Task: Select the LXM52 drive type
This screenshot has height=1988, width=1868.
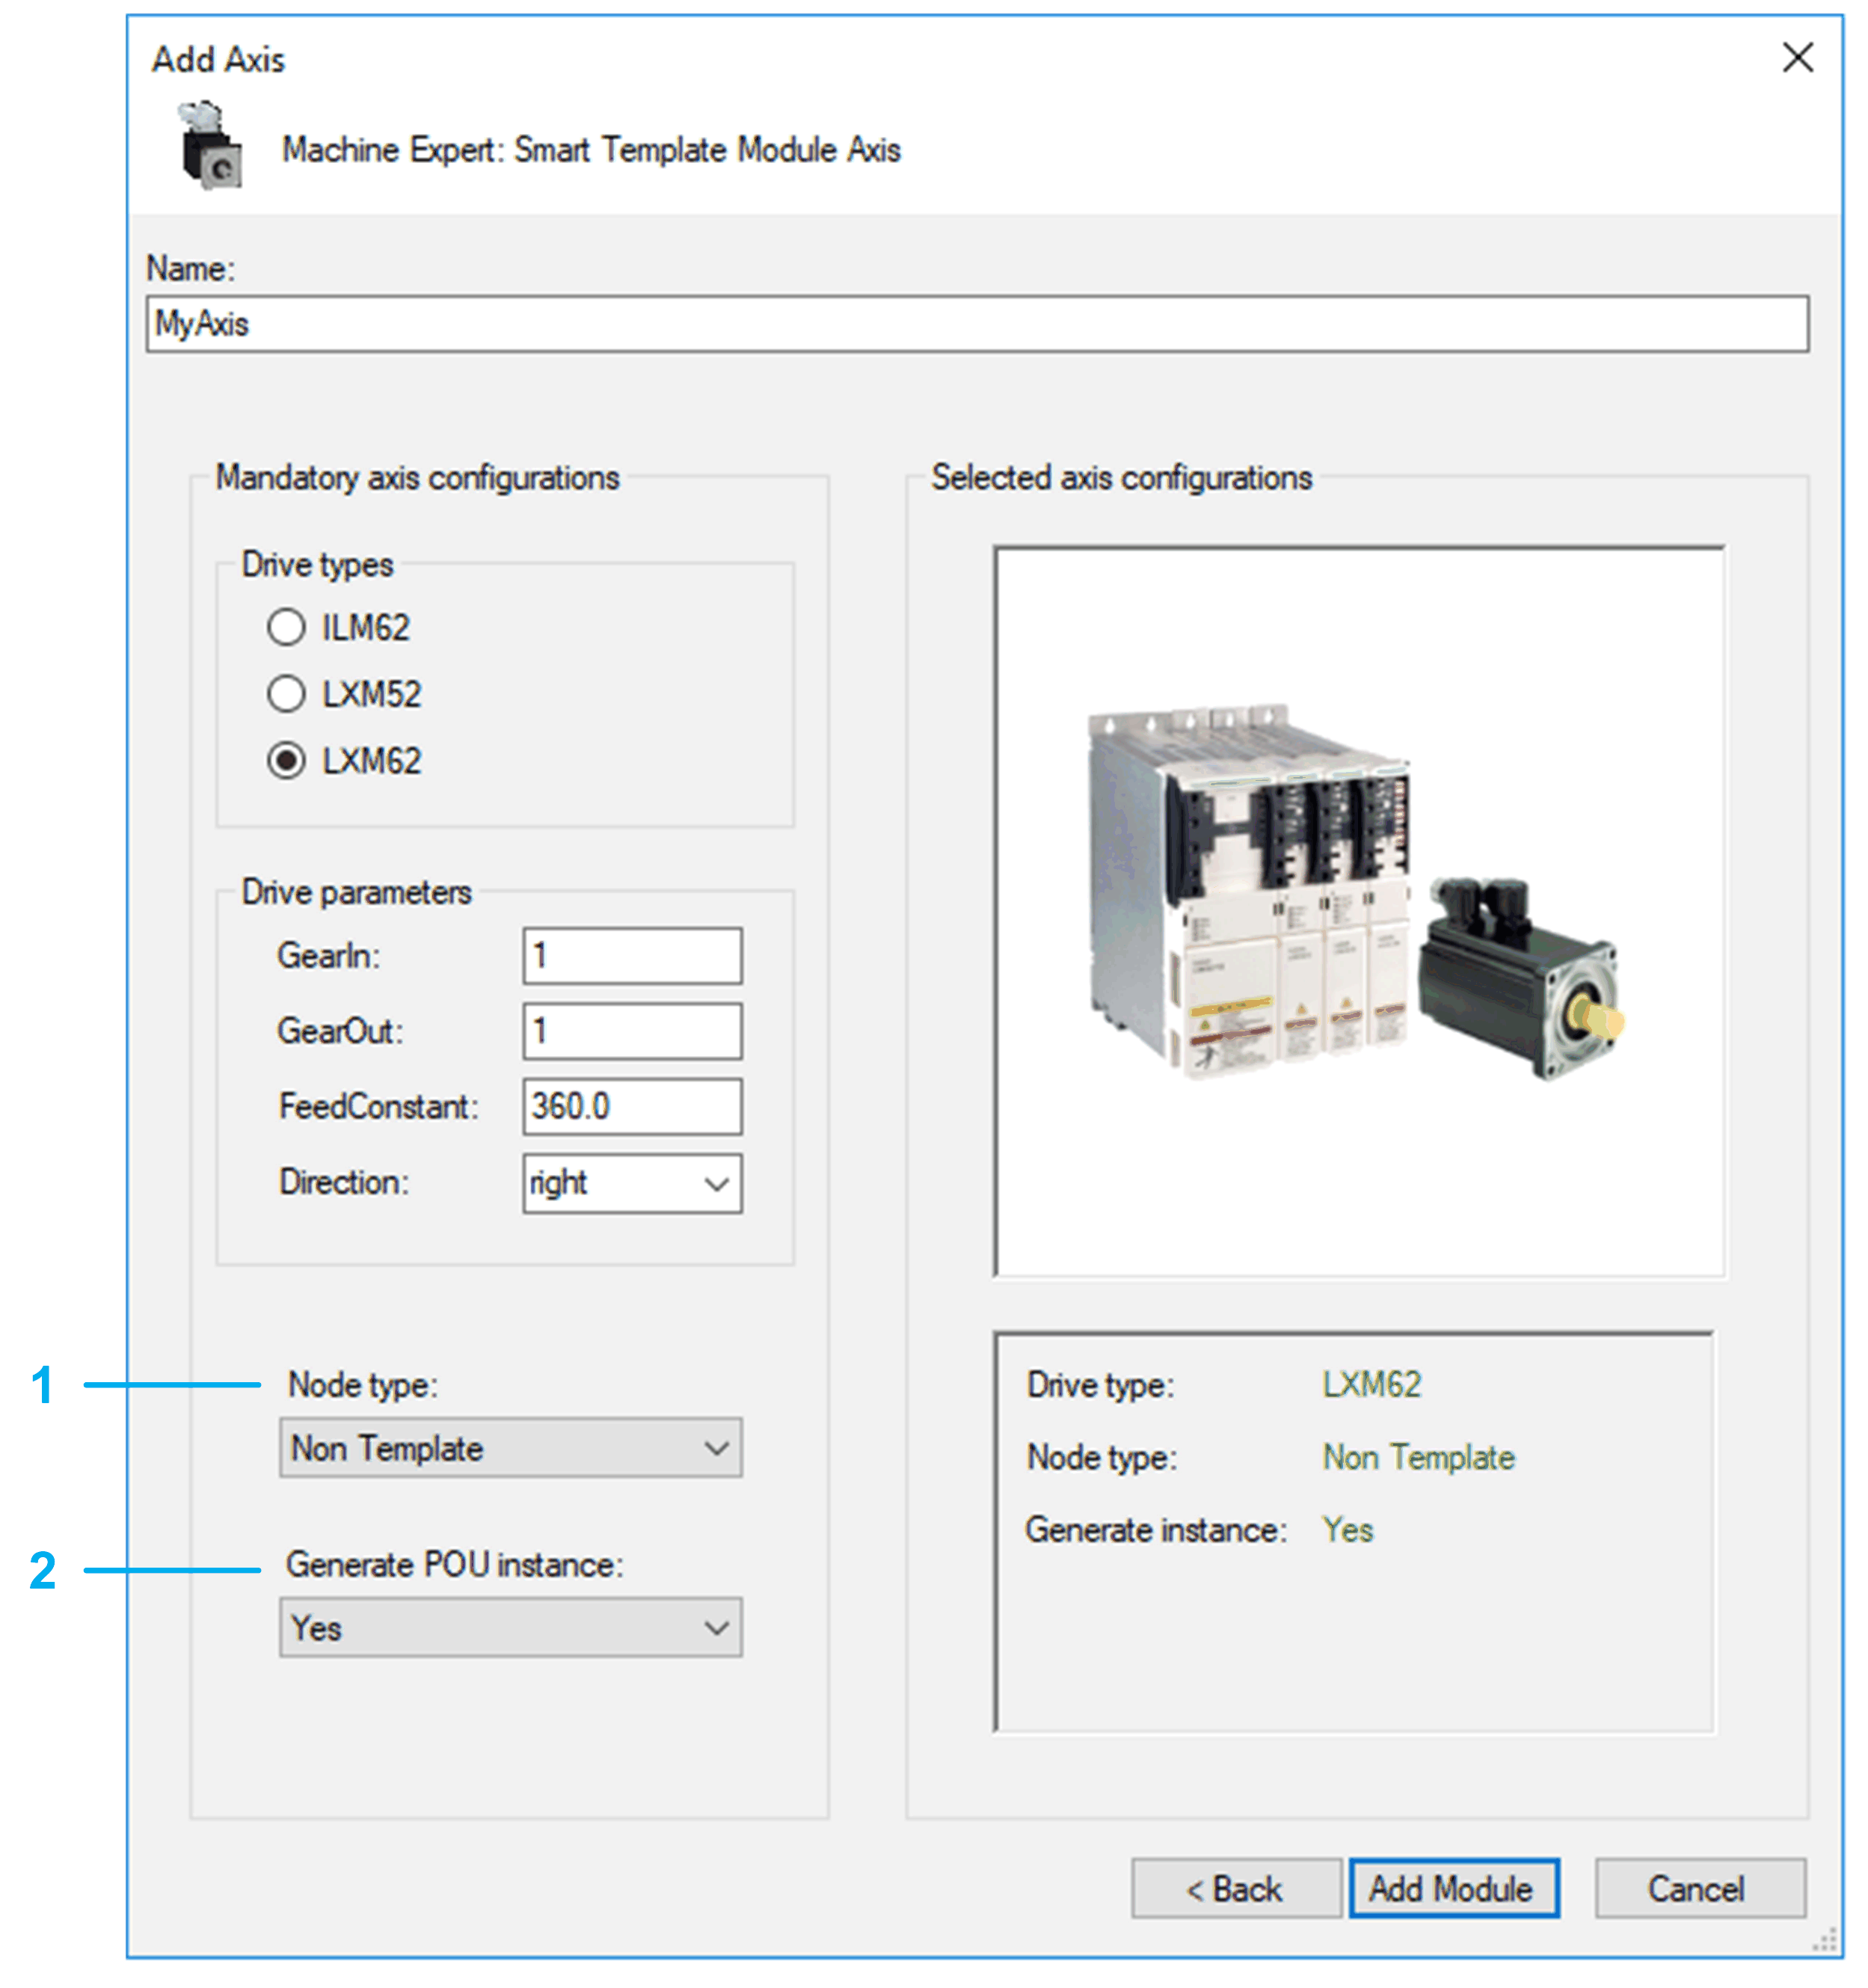Action: [x=286, y=693]
